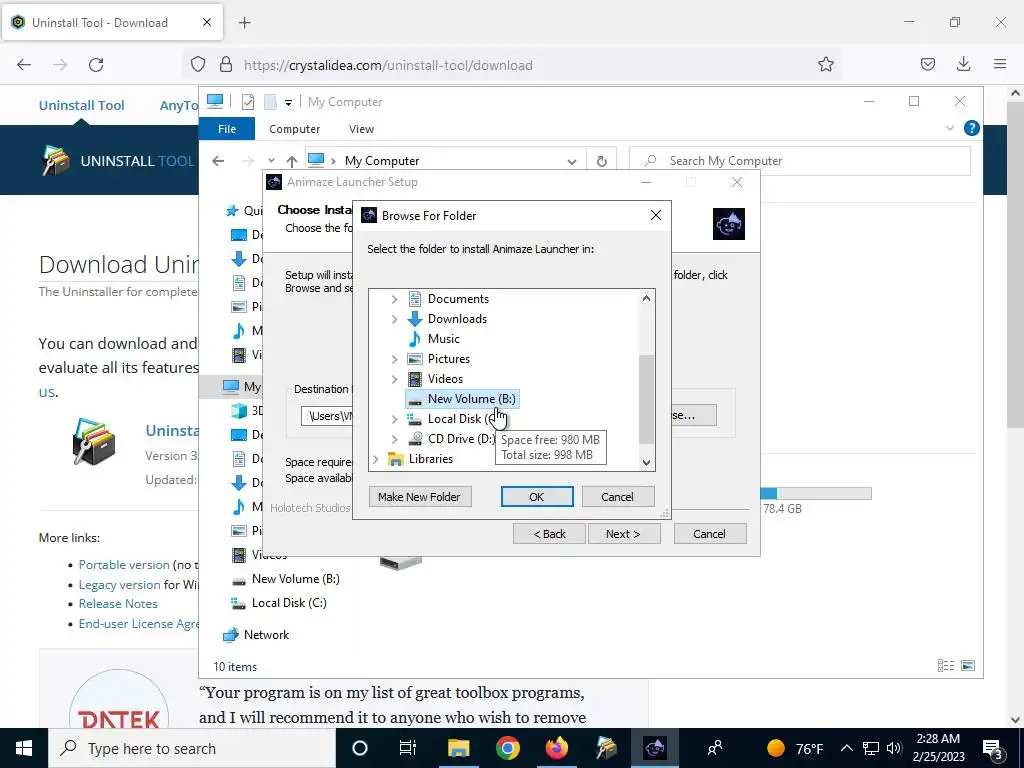Image resolution: width=1024 pixels, height=768 pixels.
Task: Select Downloads folder in Browse dialog
Action: point(457,319)
